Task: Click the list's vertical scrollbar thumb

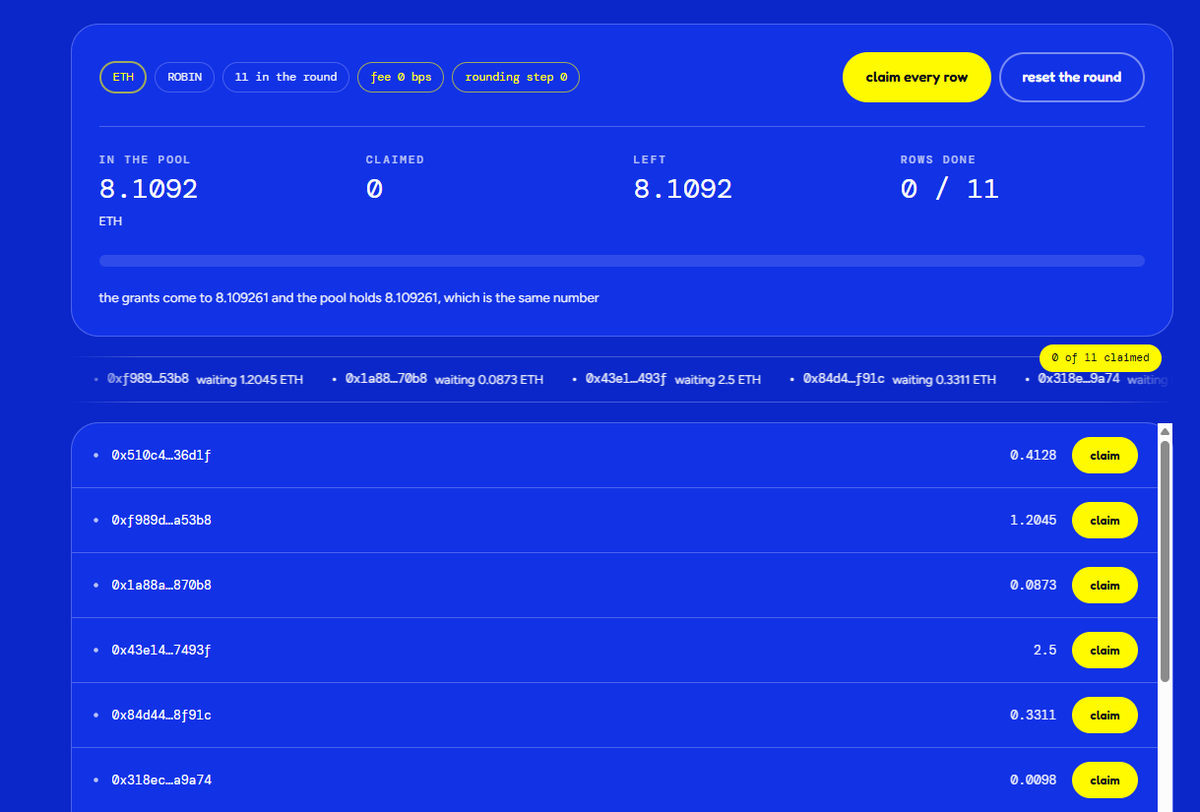Action: point(1164,560)
